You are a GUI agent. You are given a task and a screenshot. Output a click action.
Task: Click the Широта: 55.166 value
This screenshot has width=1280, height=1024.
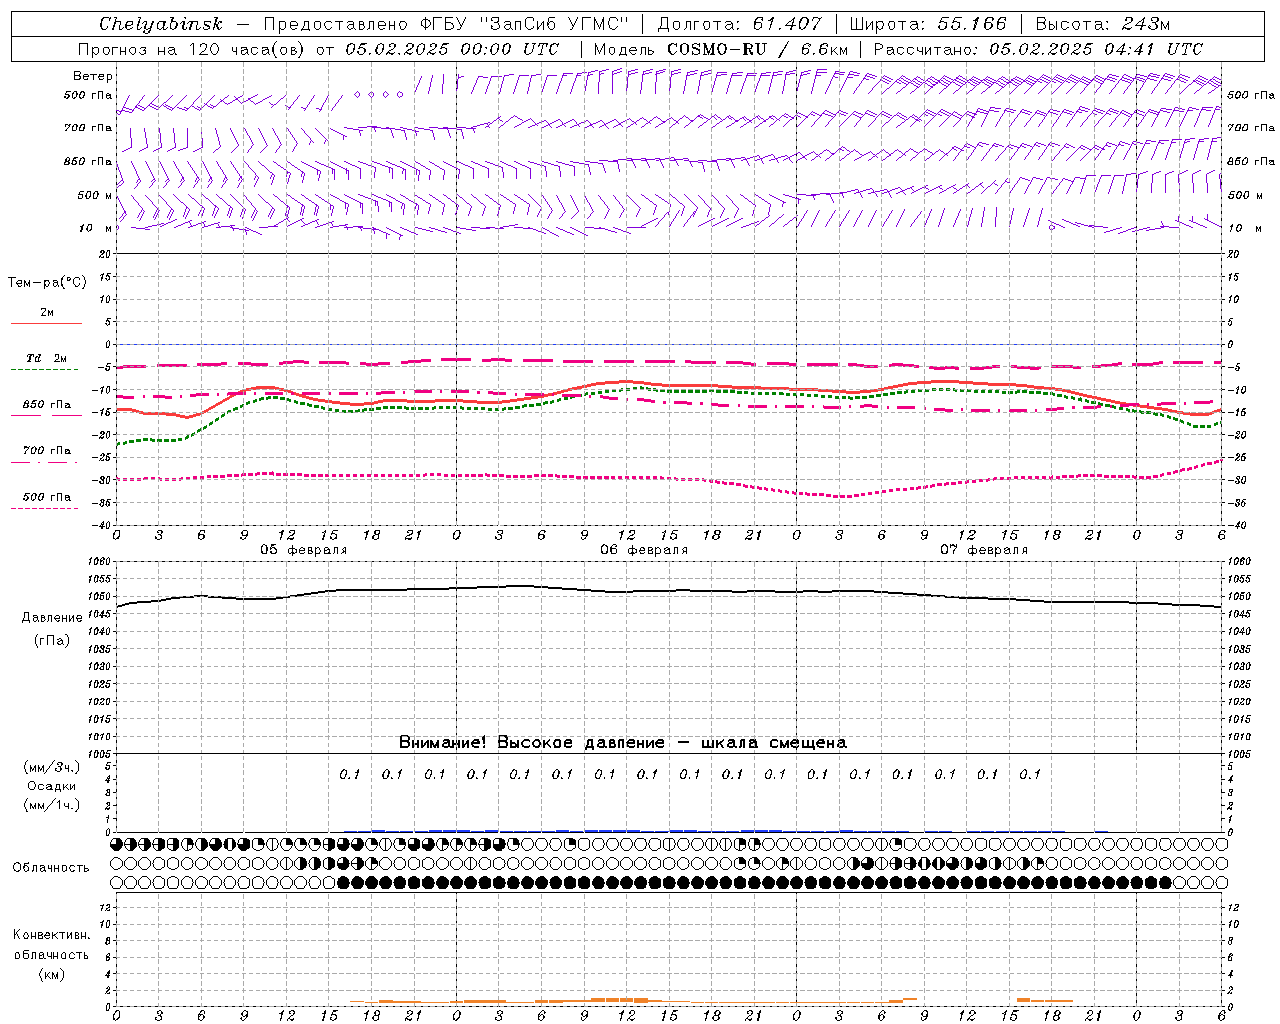tap(927, 24)
